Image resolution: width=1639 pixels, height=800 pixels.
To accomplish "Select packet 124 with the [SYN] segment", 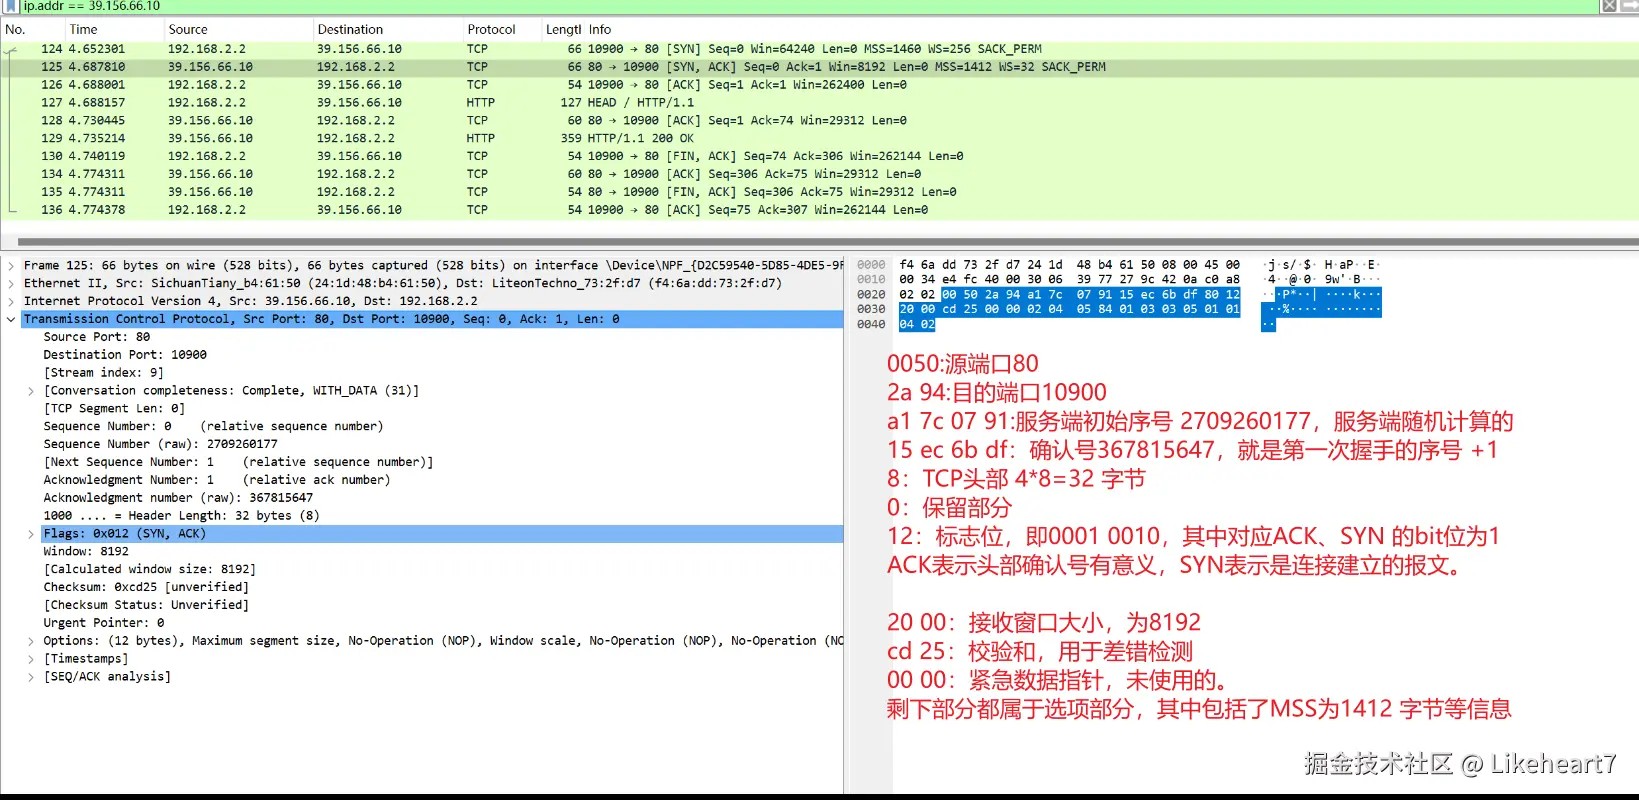I will tap(819, 49).
